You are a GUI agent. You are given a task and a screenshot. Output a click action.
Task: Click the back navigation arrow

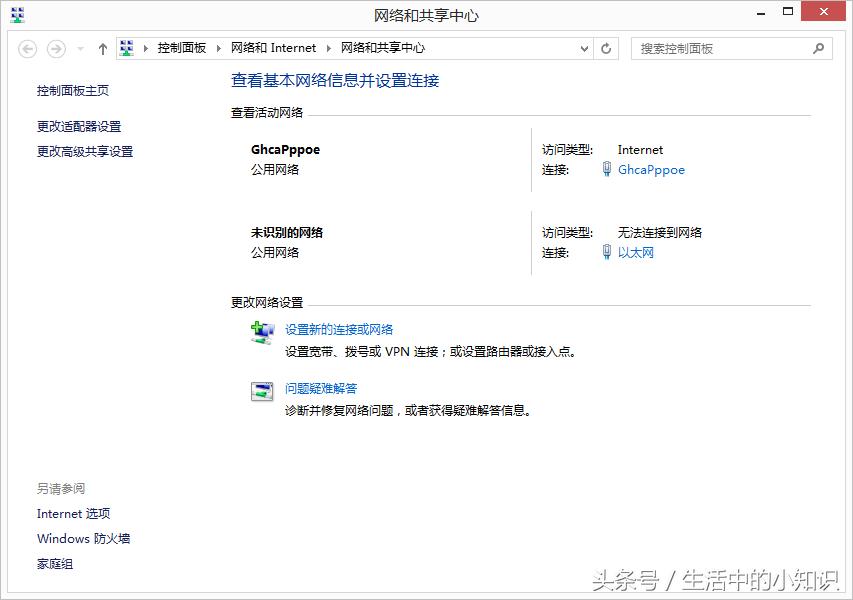(x=29, y=47)
